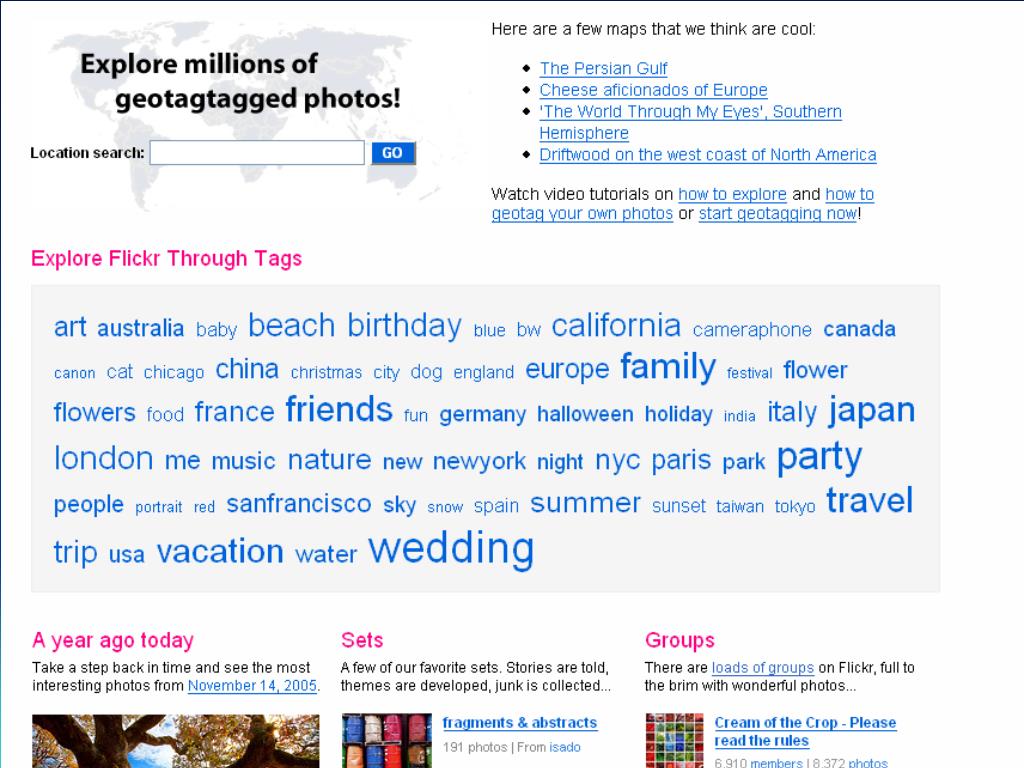
Task: Select the 'portrait' tag
Action: 159,507
